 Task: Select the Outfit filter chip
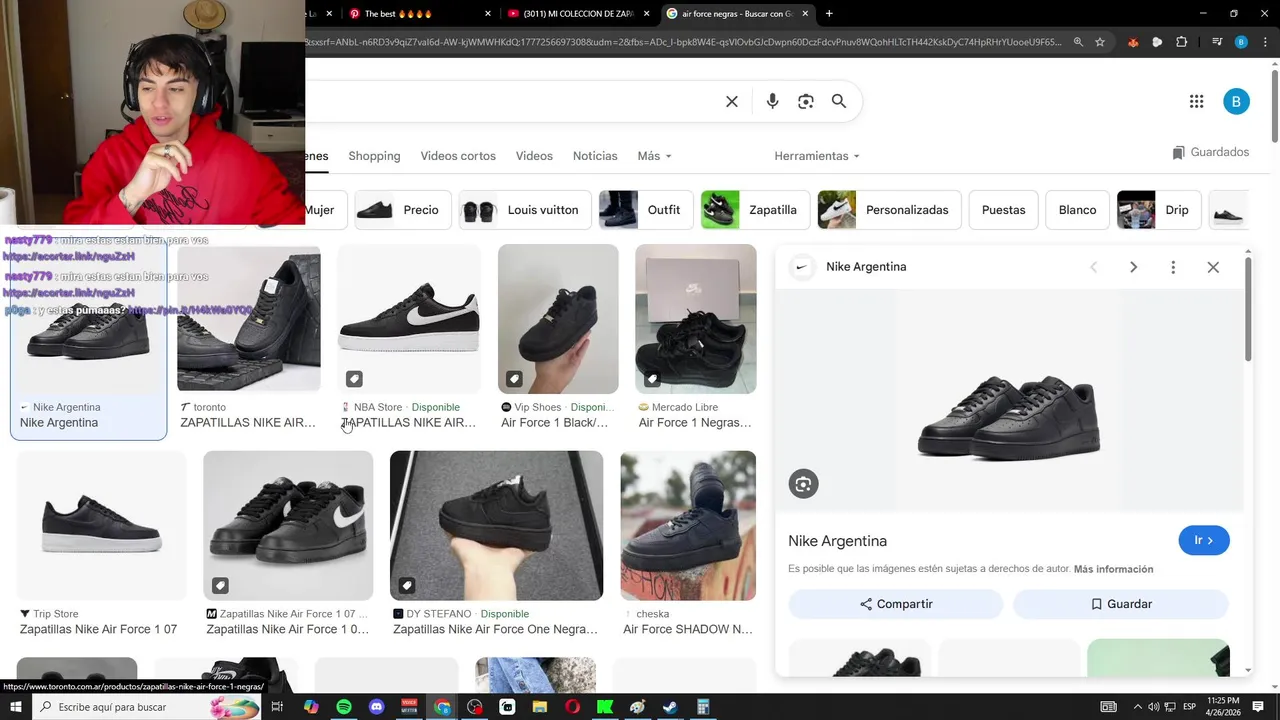tap(646, 210)
